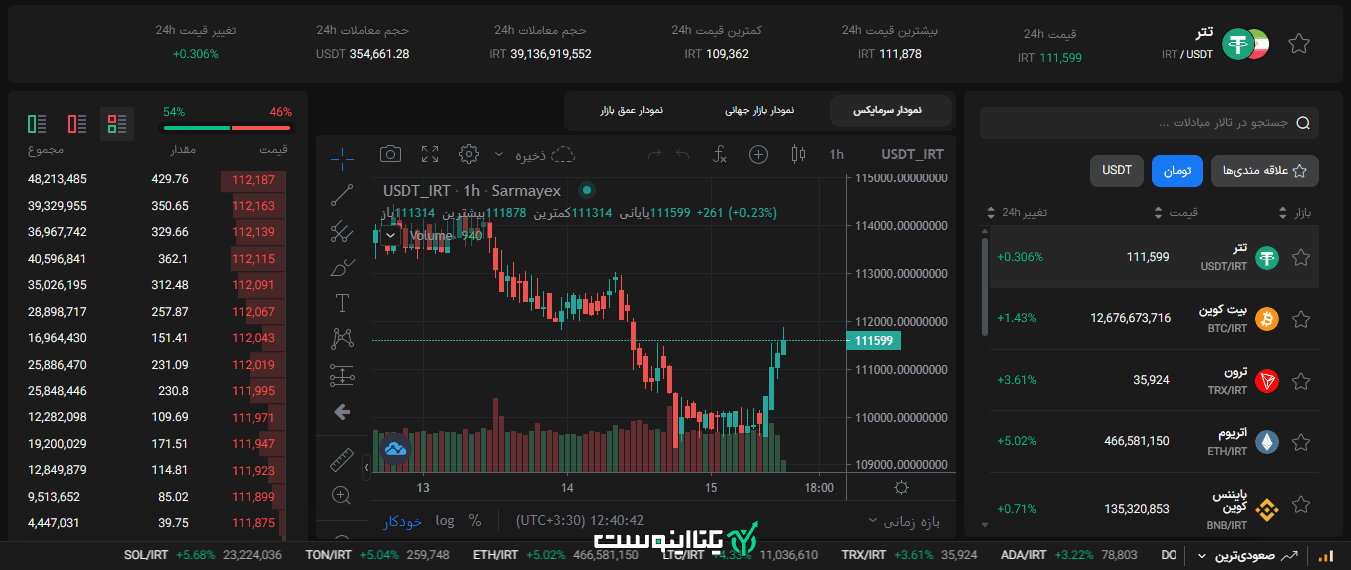
Task: Click the market search input field
Action: click(1148, 123)
